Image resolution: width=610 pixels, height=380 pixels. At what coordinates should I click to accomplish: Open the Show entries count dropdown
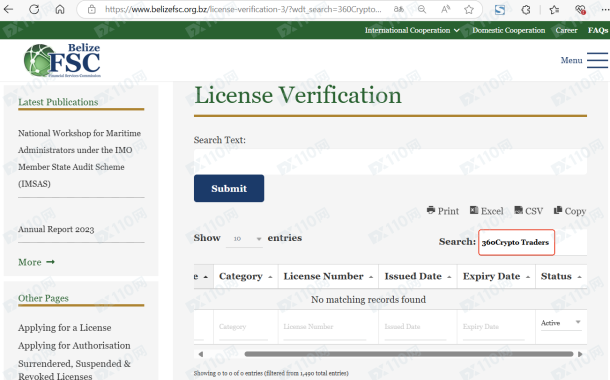244,238
